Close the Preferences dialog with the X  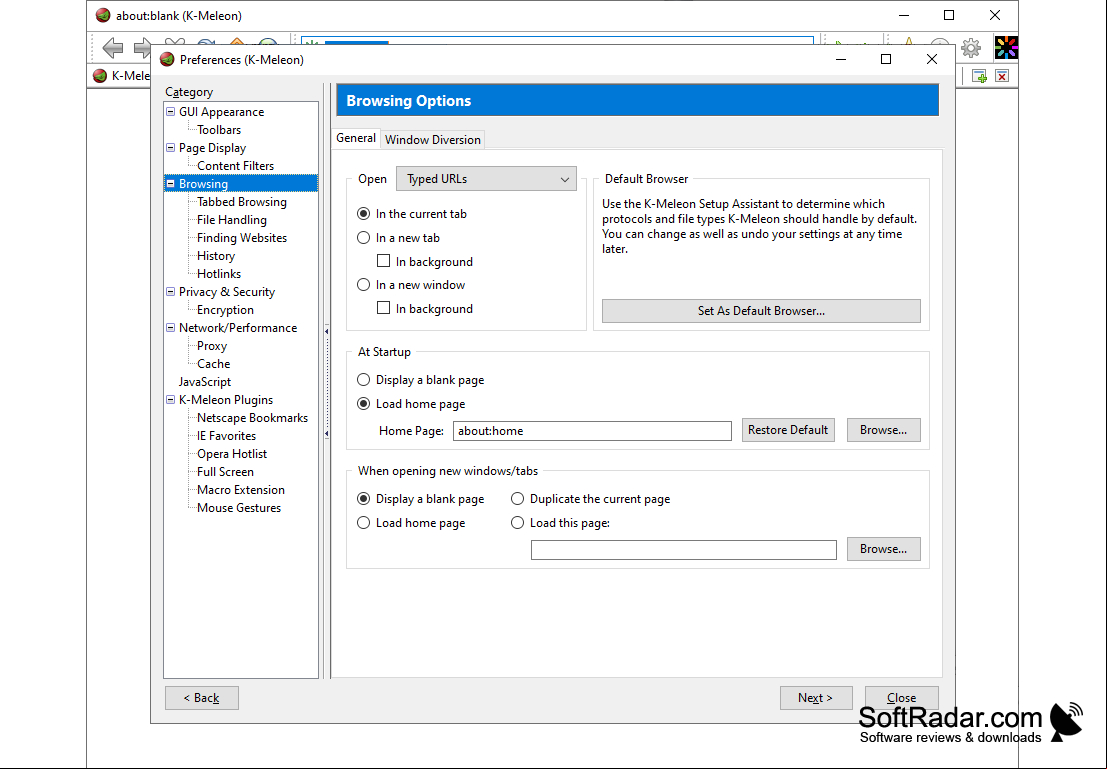(932, 59)
